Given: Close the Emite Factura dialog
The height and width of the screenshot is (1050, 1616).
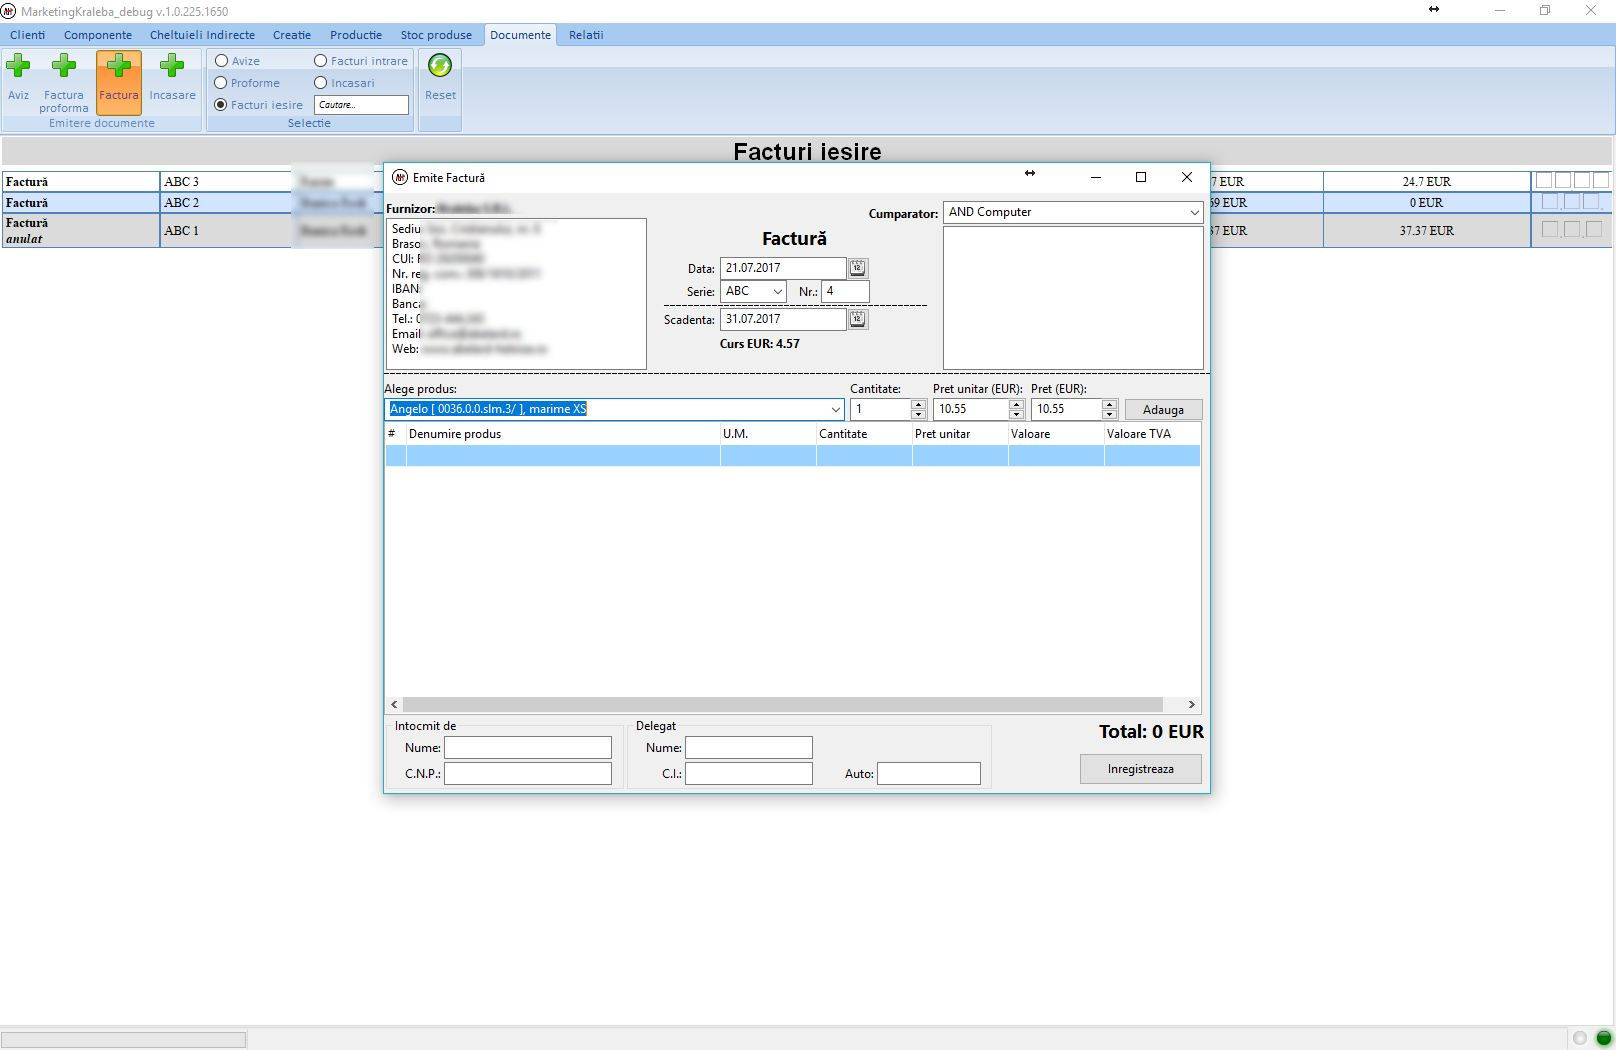Looking at the screenshot, I should [x=1187, y=177].
